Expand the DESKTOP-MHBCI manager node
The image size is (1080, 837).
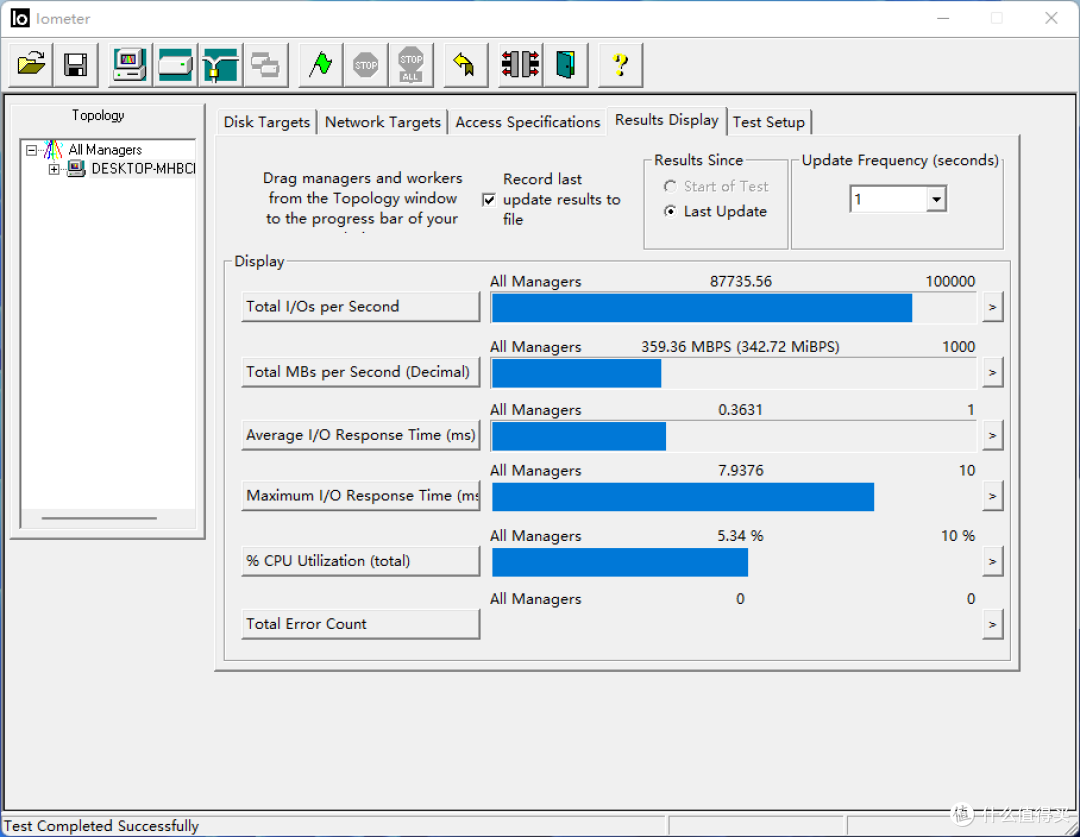pyautogui.click(x=54, y=169)
